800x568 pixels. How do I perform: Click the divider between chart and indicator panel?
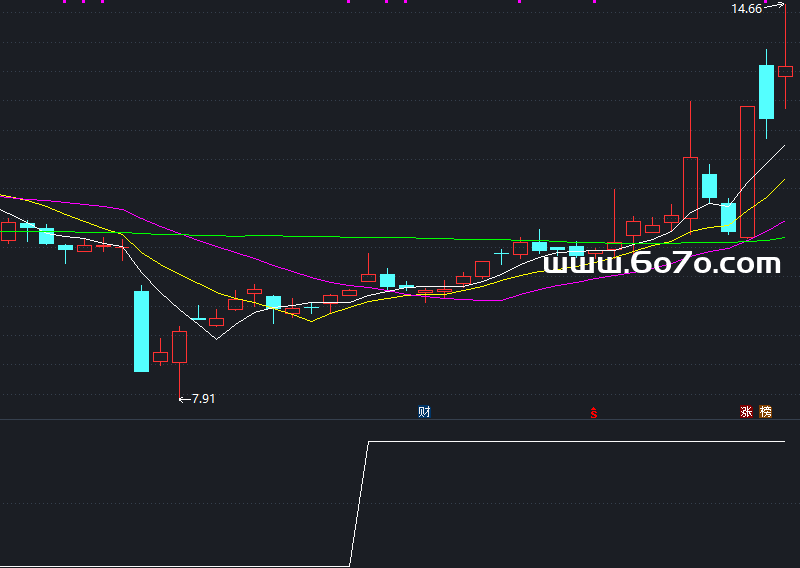pyautogui.click(x=400, y=421)
